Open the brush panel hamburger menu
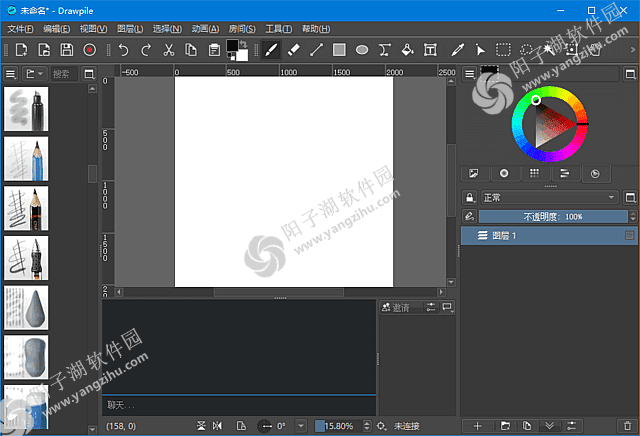The width and height of the screenshot is (640, 436). (x=11, y=74)
